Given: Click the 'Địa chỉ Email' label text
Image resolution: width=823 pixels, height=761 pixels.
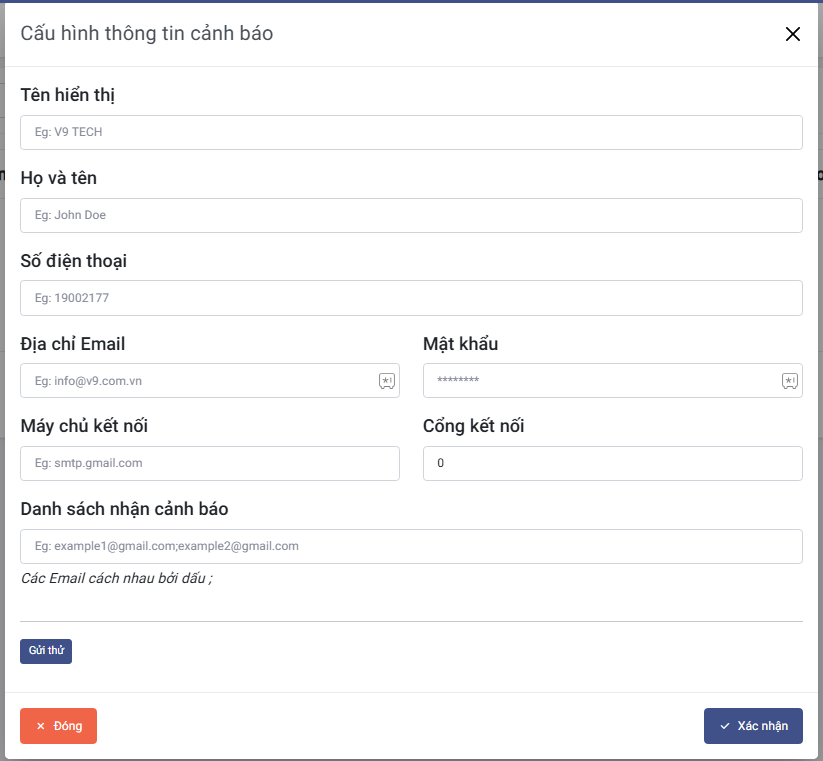Looking at the screenshot, I should pyautogui.click(x=73, y=344).
